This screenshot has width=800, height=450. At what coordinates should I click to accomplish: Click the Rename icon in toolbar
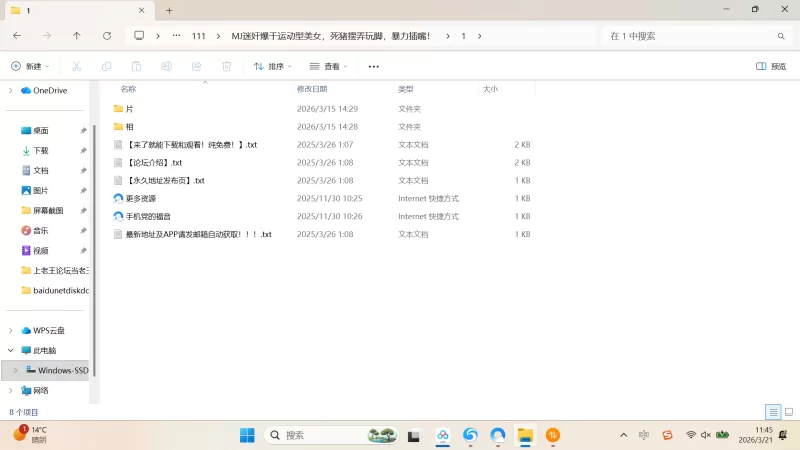click(x=167, y=66)
